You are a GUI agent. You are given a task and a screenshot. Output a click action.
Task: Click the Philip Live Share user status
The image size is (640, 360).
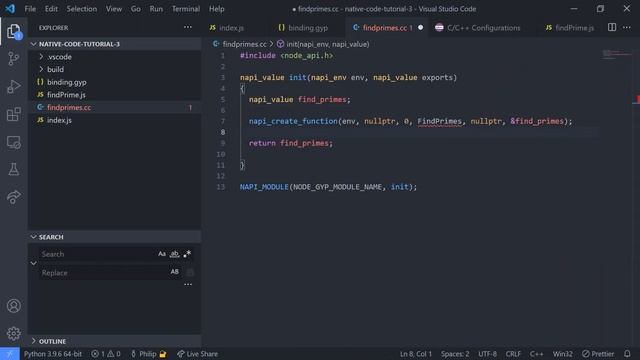click(148, 354)
